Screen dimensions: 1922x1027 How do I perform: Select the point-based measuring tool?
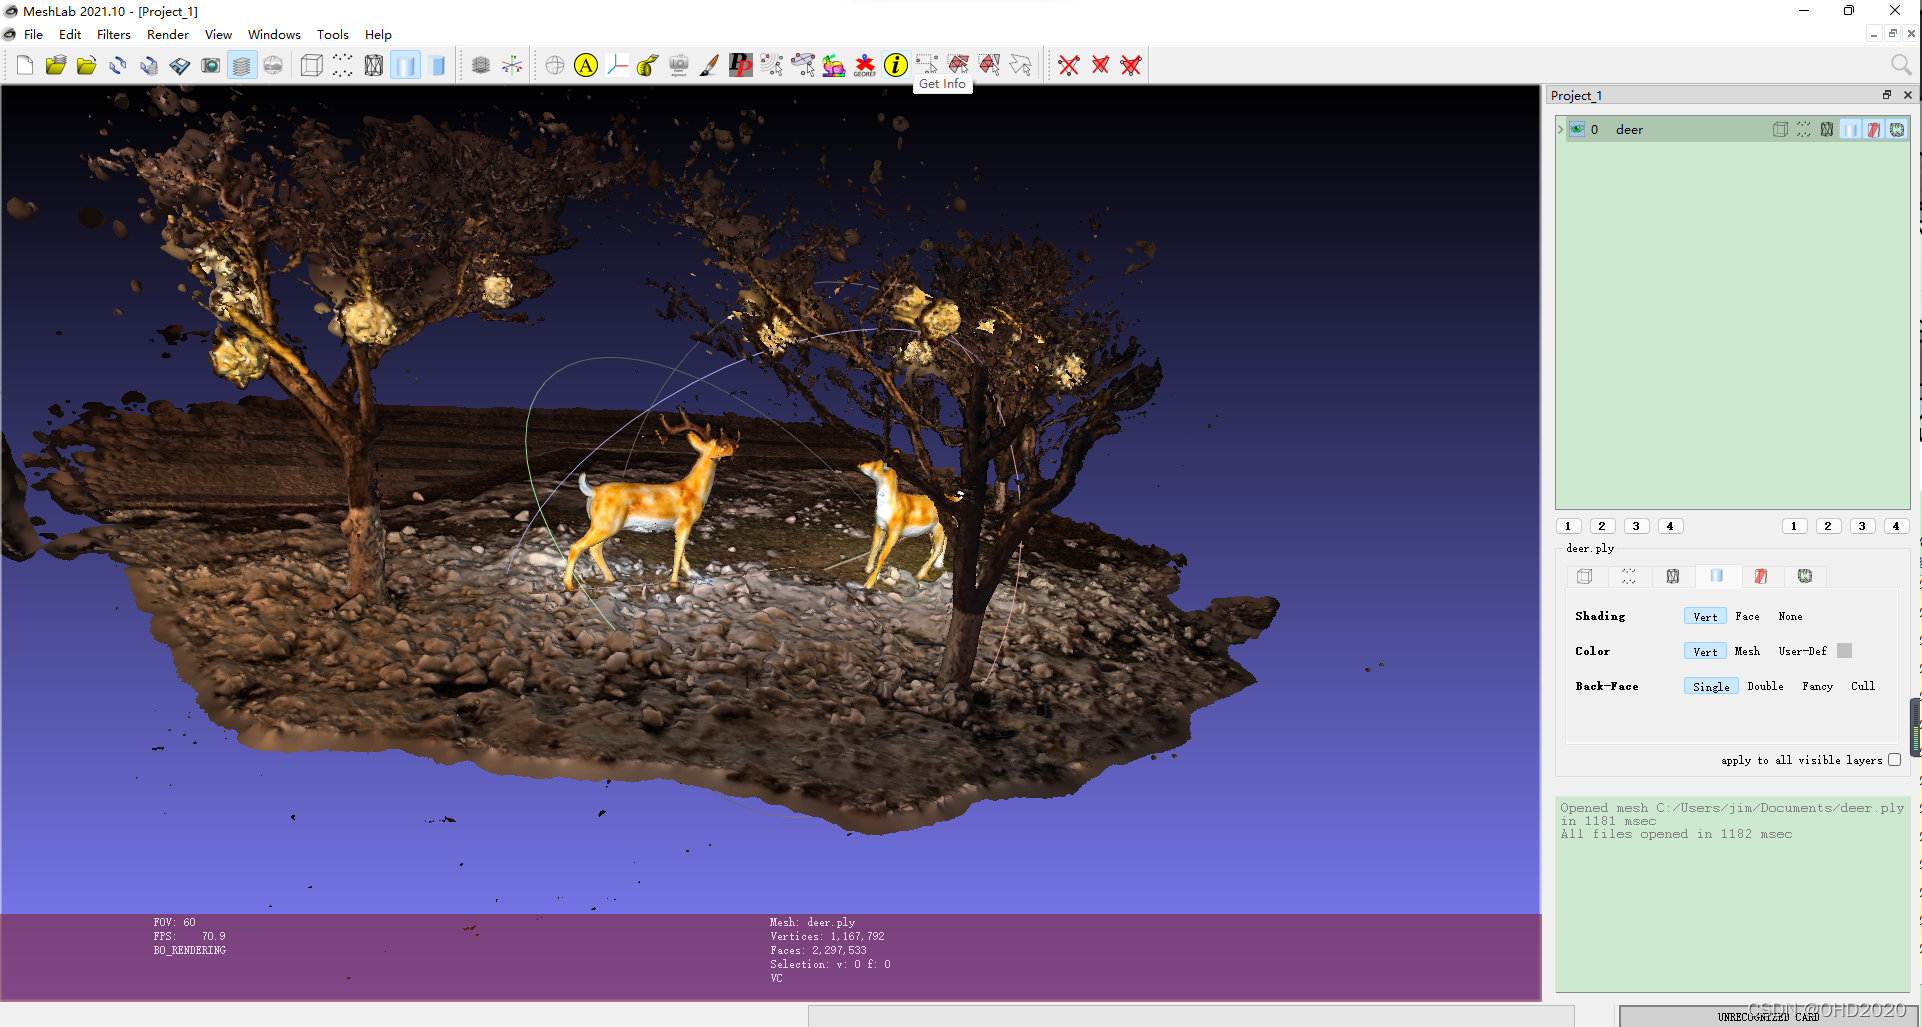(x=648, y=65)
